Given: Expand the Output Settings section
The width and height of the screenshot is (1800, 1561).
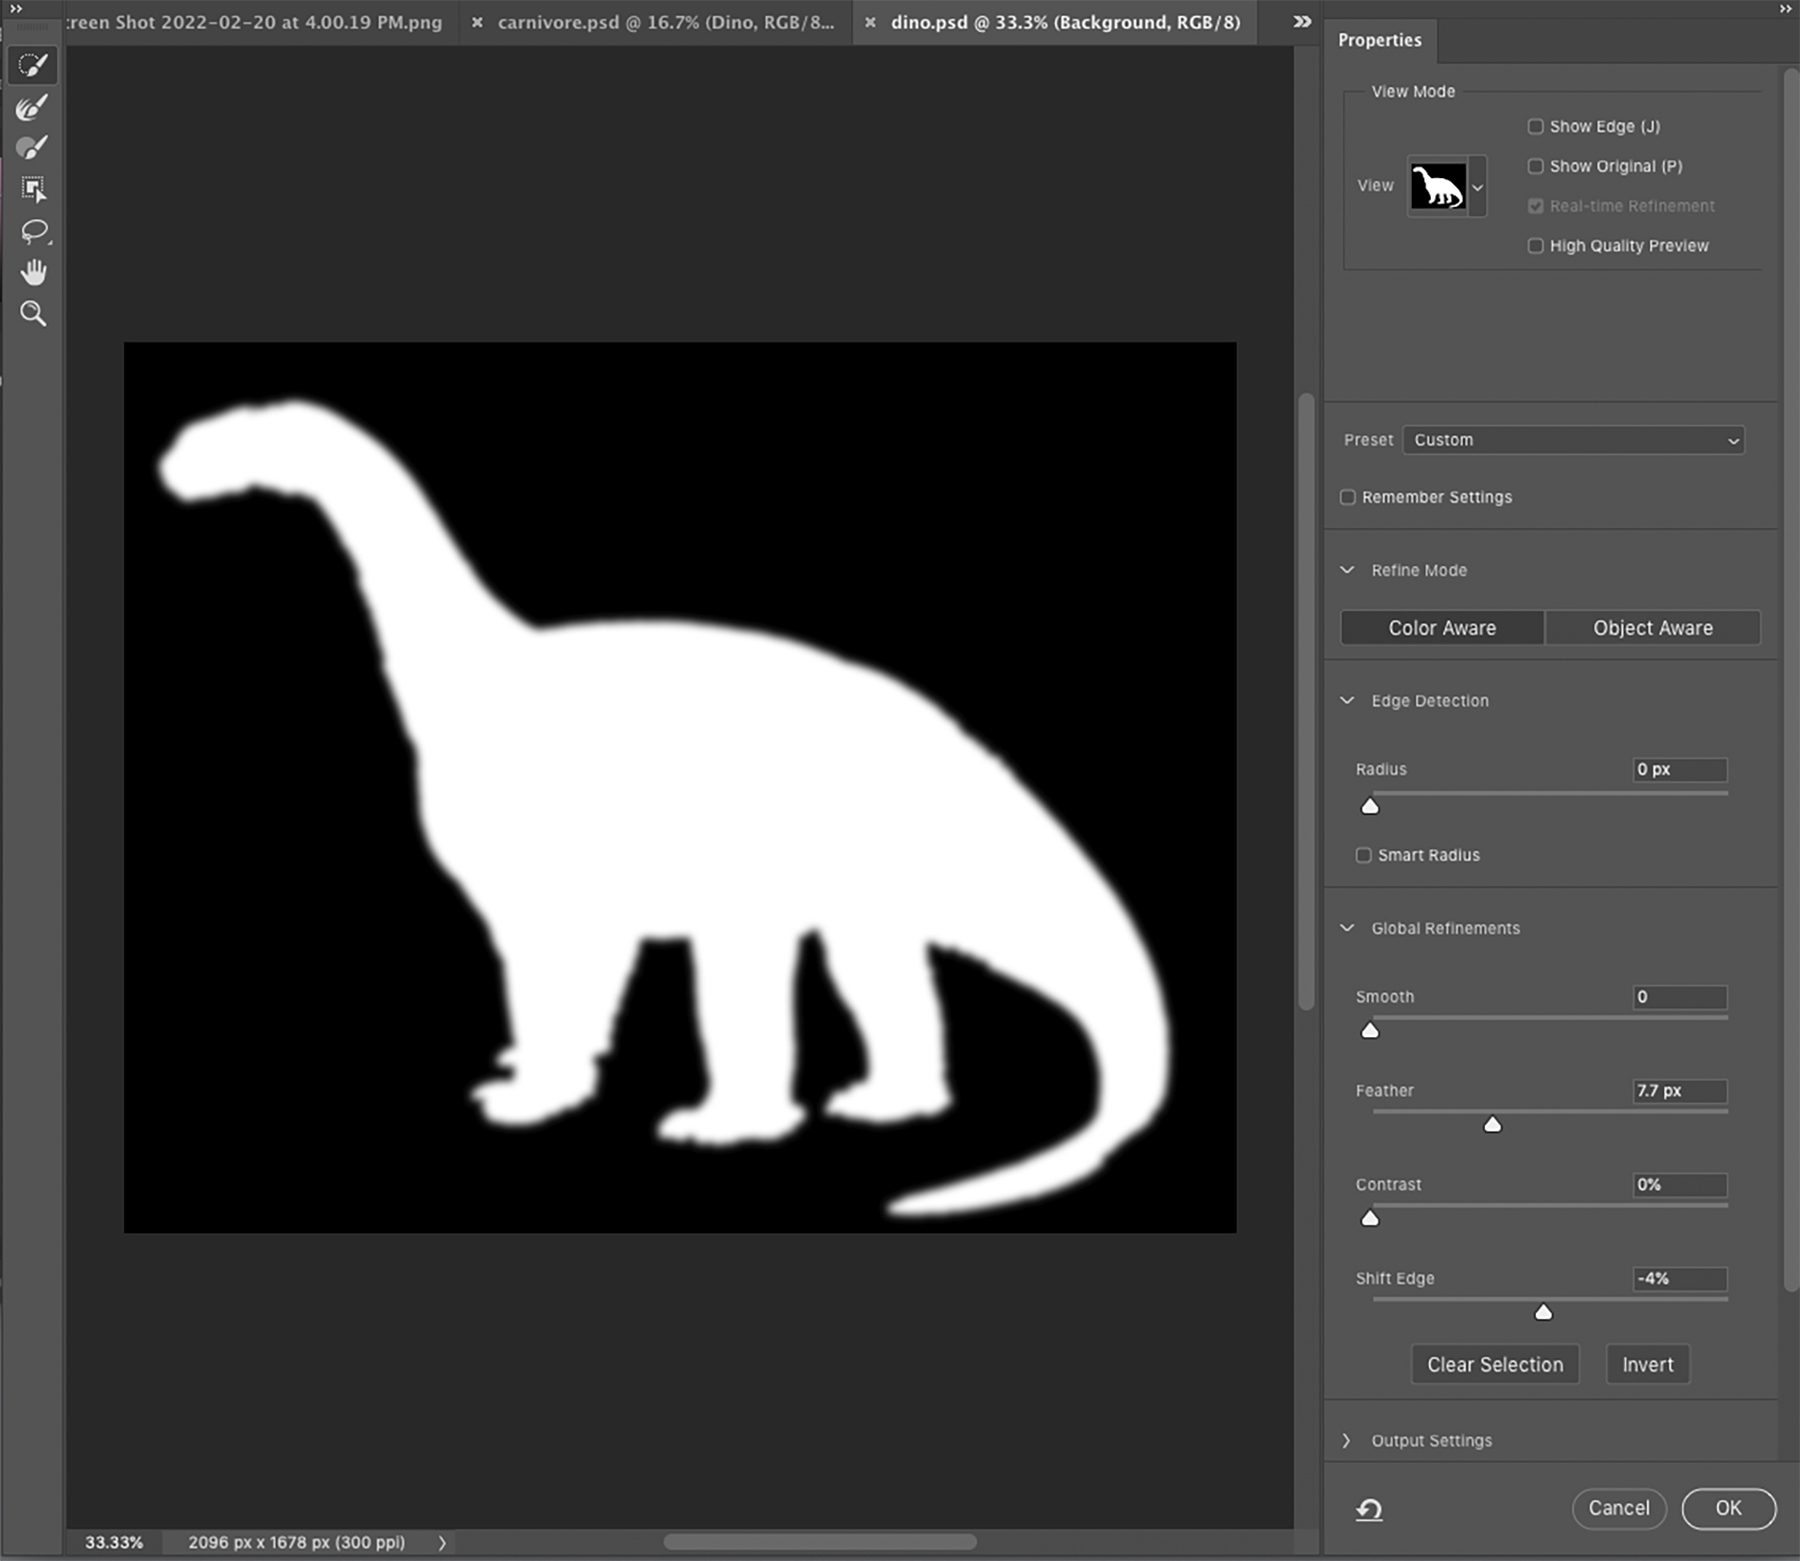Looking at the screenshot, I should [x=1347, y=1441].
